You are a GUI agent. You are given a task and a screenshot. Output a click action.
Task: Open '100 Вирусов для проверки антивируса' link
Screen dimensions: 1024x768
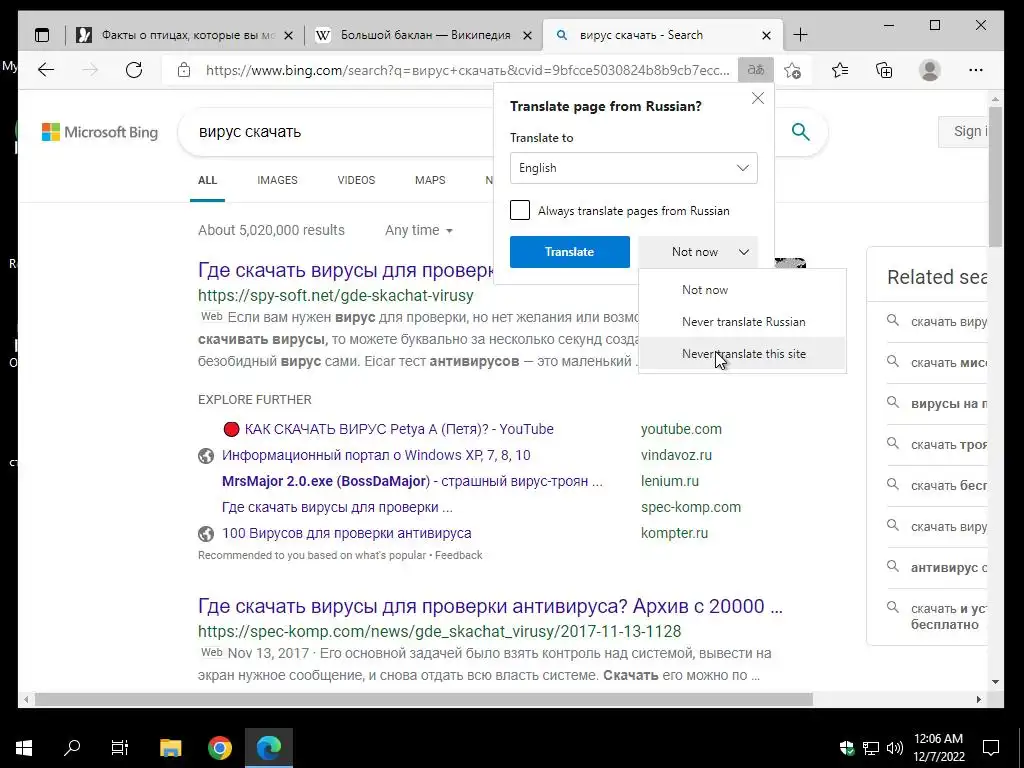[x=346, y=533]
